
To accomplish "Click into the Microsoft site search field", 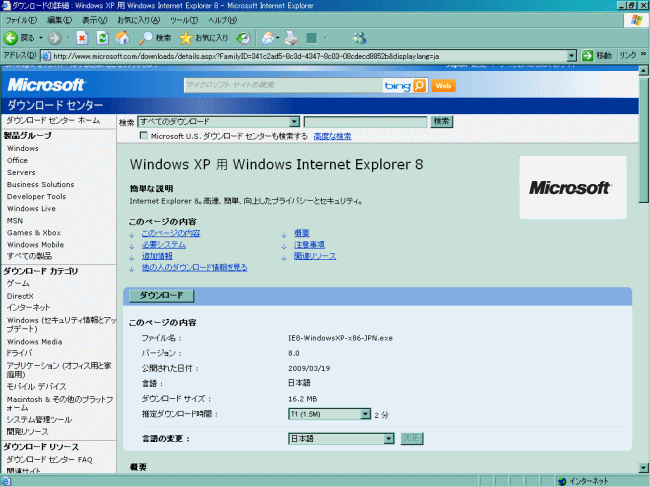I will (283, 85).
